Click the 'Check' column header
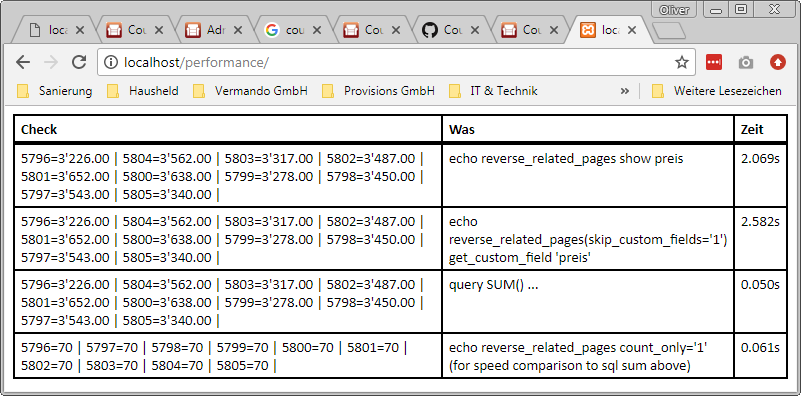Viewport: 801px width, 396px height. point(228,129)
